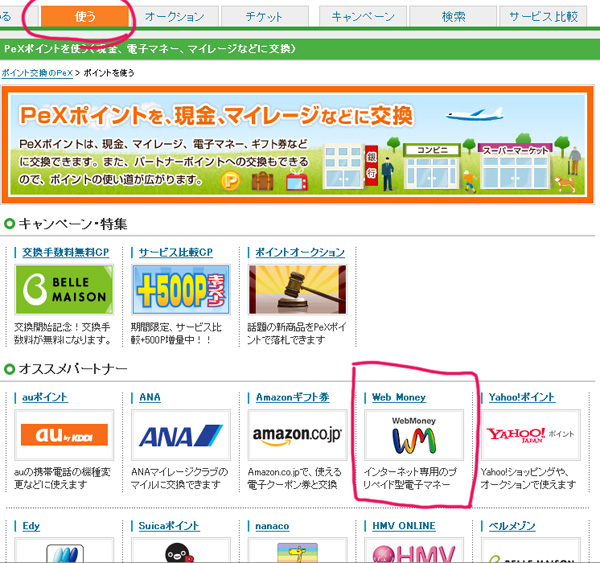Open the オークション tab
This screenshot has width=600, height=563.
coord(174,16)
